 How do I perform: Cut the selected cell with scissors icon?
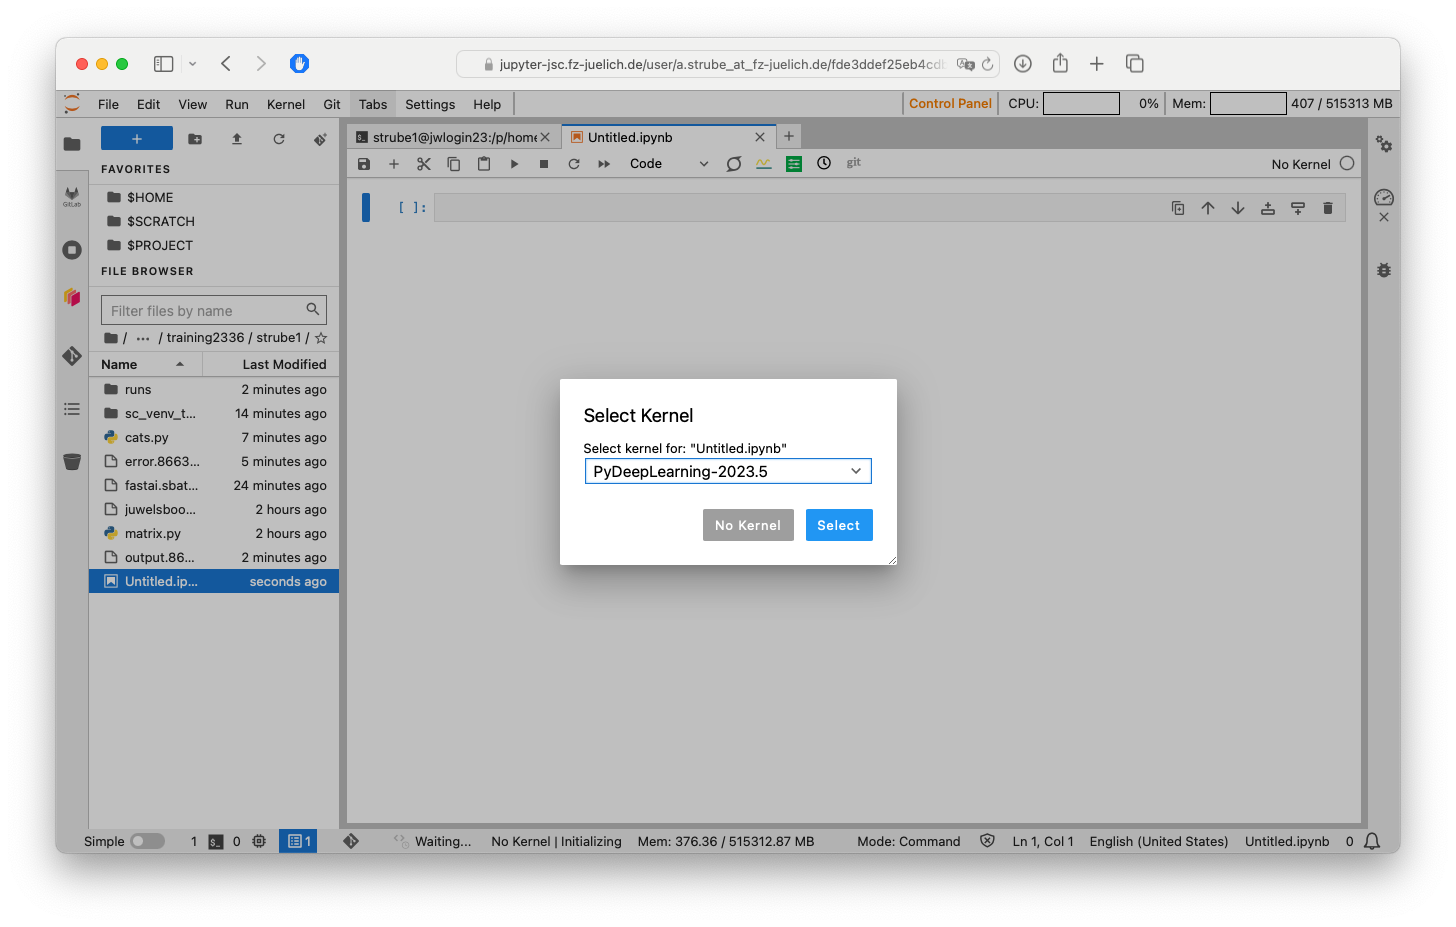[x=424, y=164]
